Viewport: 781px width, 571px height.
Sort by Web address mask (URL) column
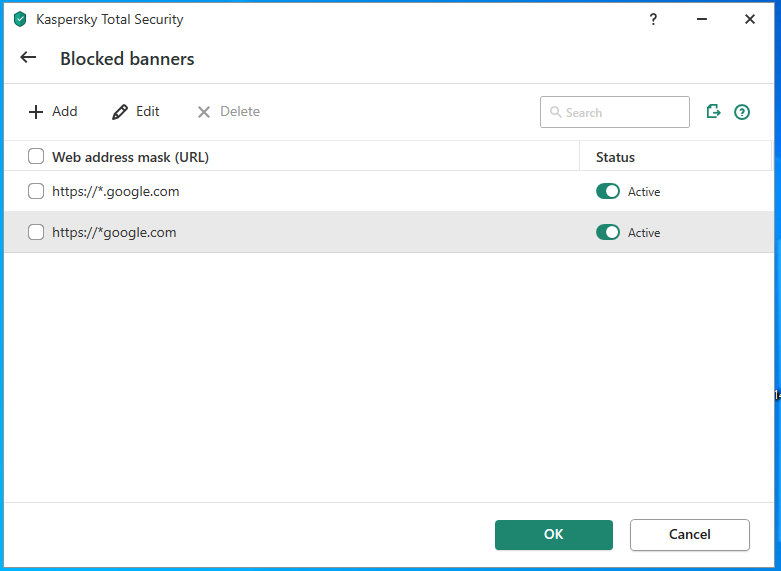130,157
